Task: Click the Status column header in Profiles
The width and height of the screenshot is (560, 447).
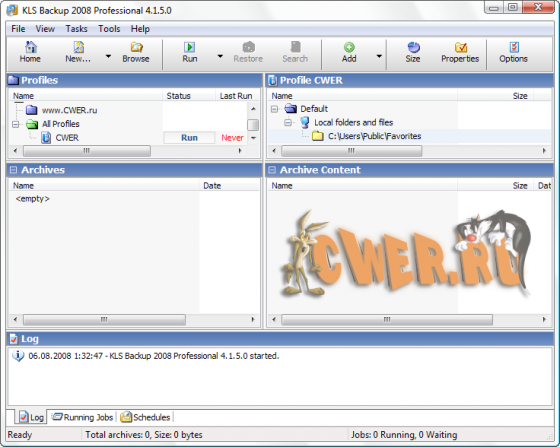Action: coord(189,96)
